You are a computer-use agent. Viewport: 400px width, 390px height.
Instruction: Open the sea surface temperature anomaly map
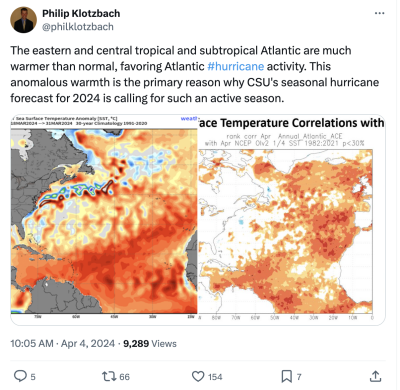tap(104, 214)
